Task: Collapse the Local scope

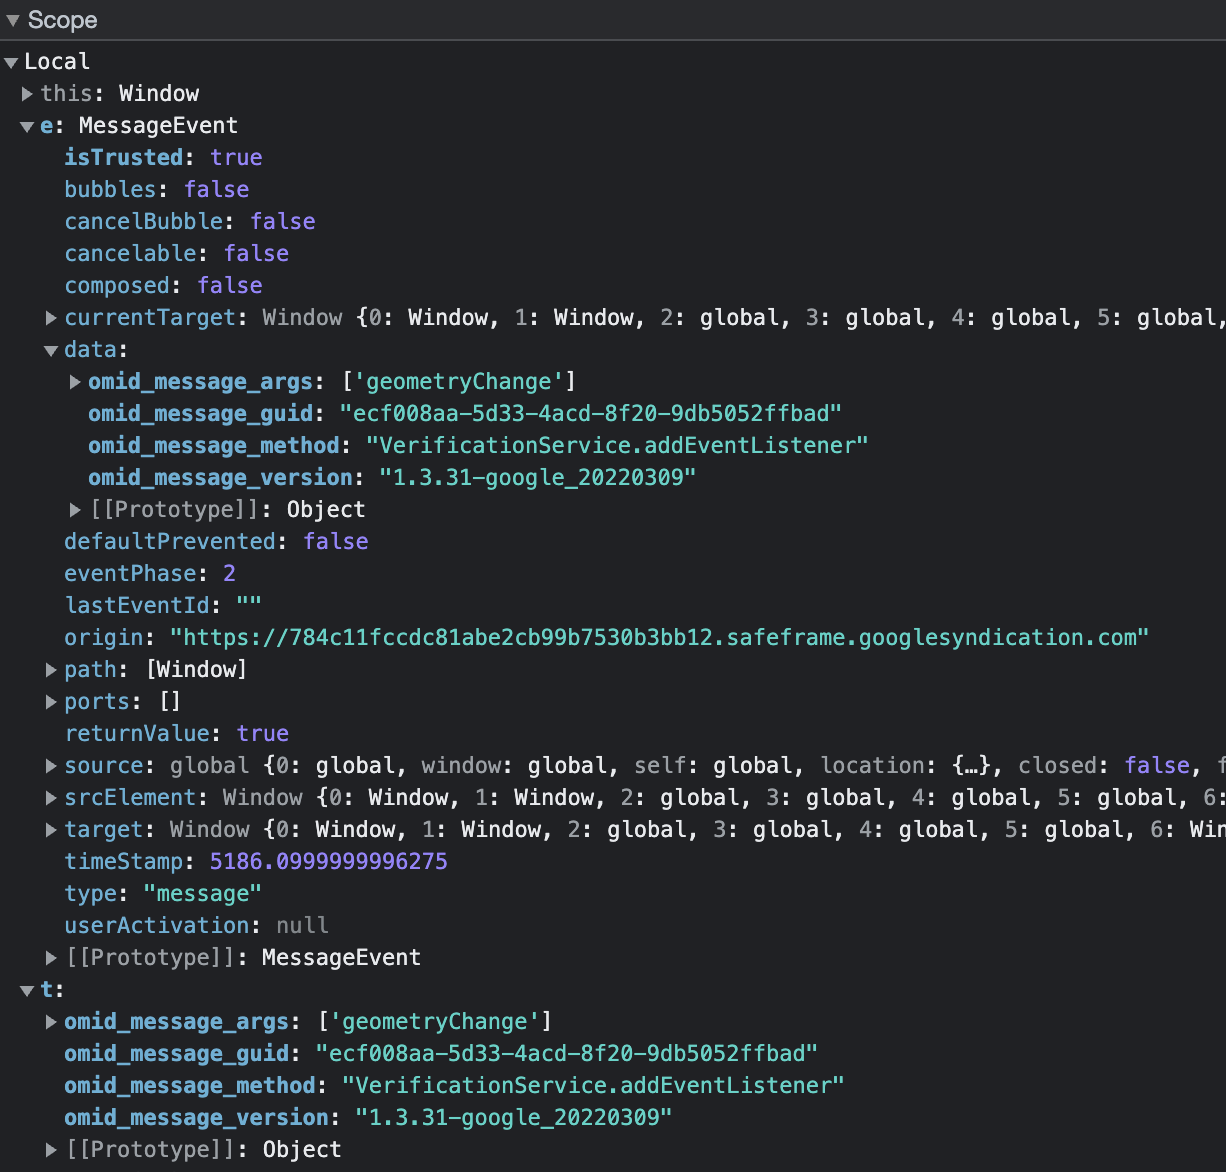Action: click(10, 61)
